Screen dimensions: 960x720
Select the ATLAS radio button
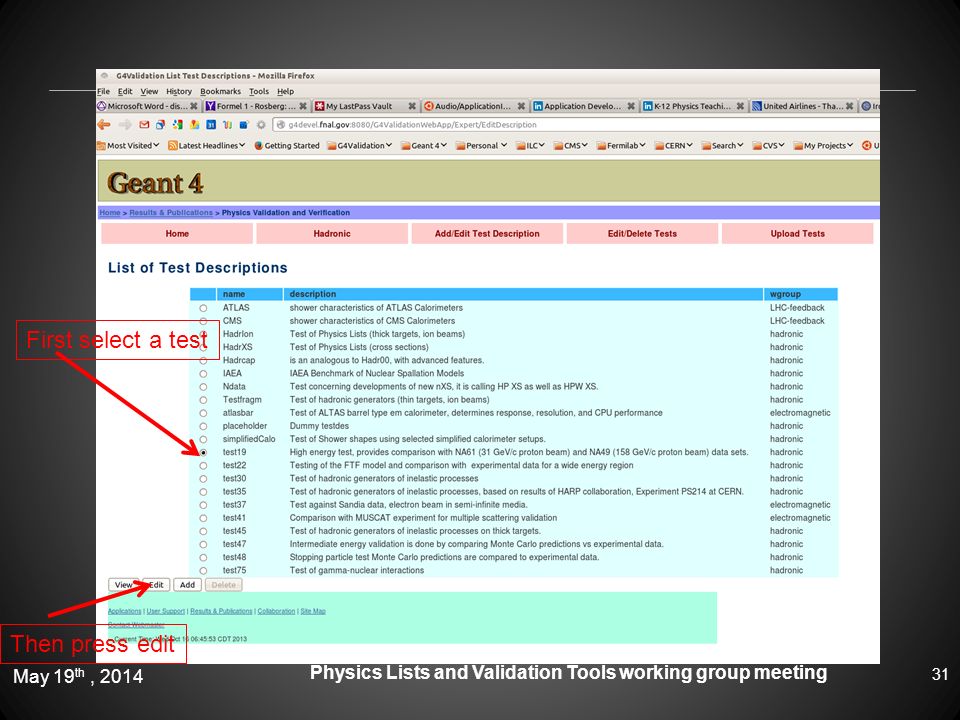(x=203, y=308)
